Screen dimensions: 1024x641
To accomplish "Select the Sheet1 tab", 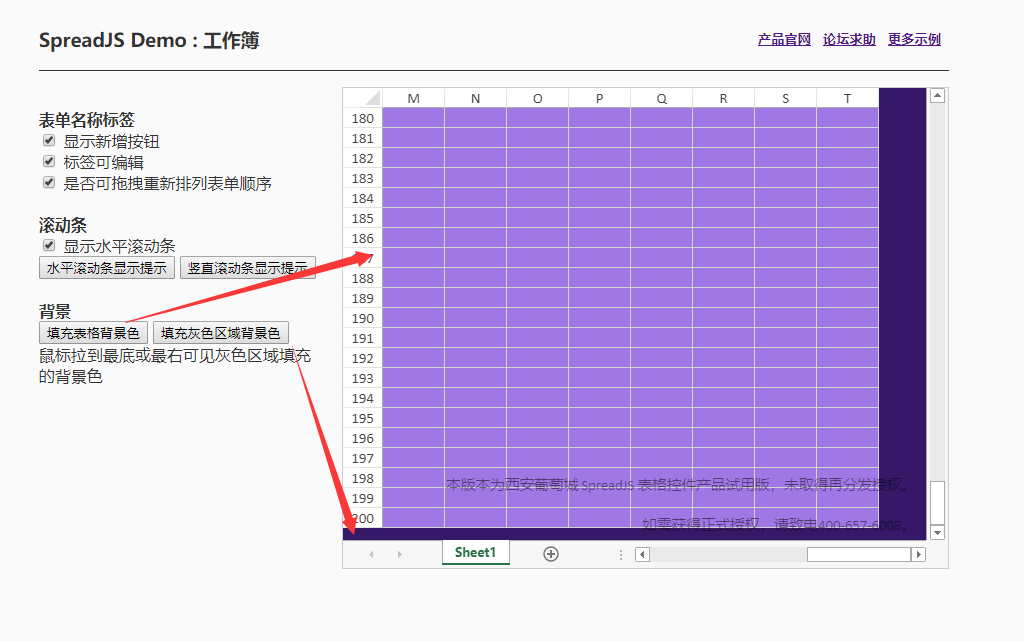I will (x=475, y=552).
